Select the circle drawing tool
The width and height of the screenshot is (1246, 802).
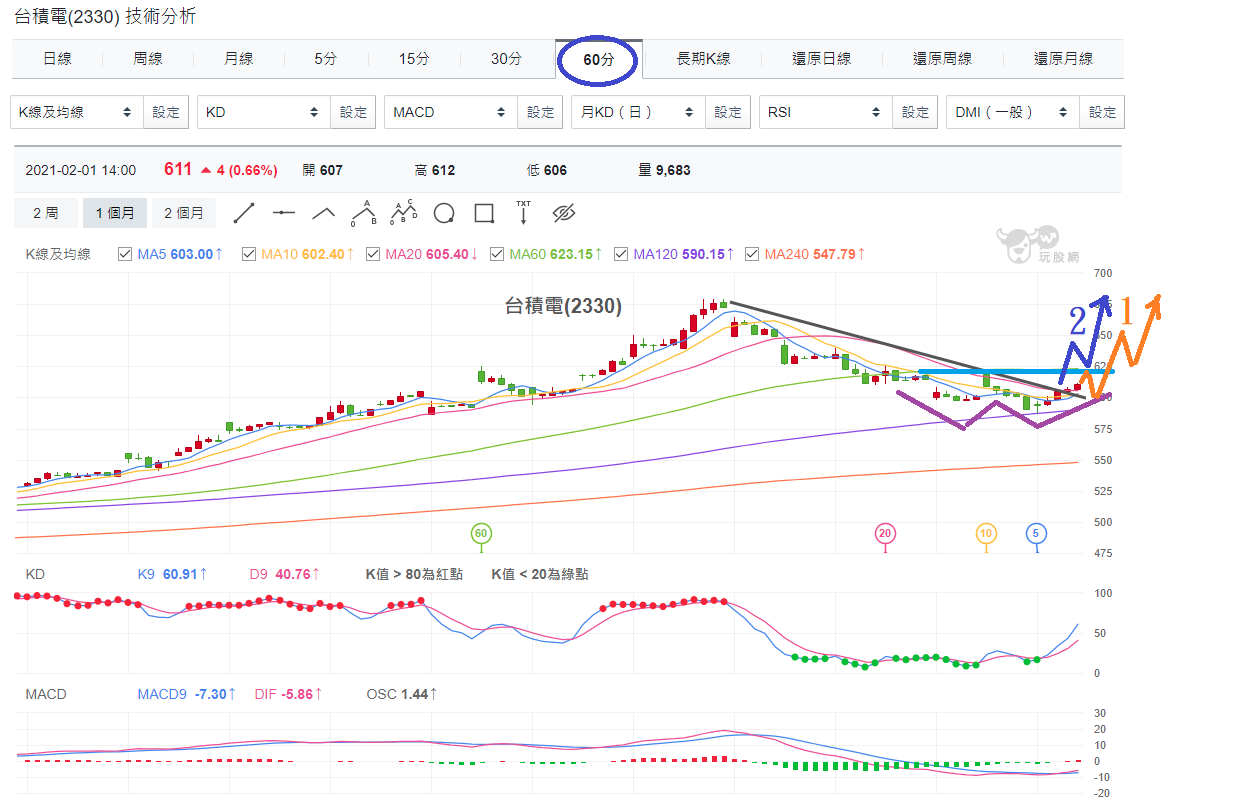click(x=444, y=213)
